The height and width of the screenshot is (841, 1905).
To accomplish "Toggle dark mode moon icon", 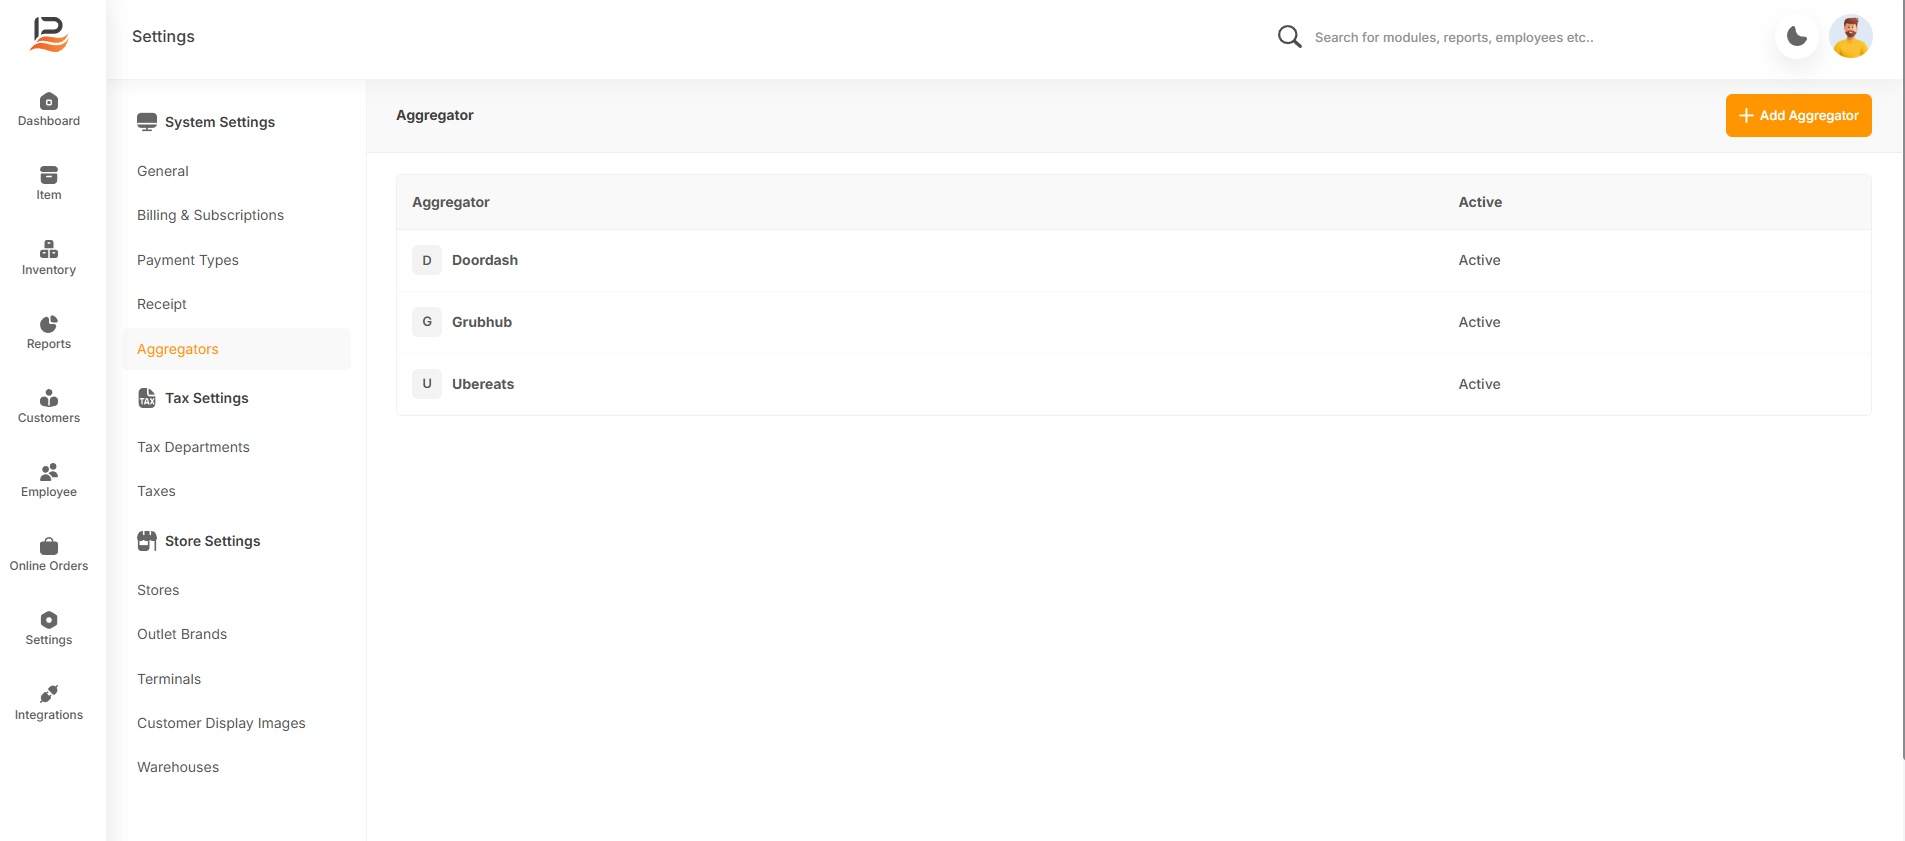I will click(x=1796, y=37).
